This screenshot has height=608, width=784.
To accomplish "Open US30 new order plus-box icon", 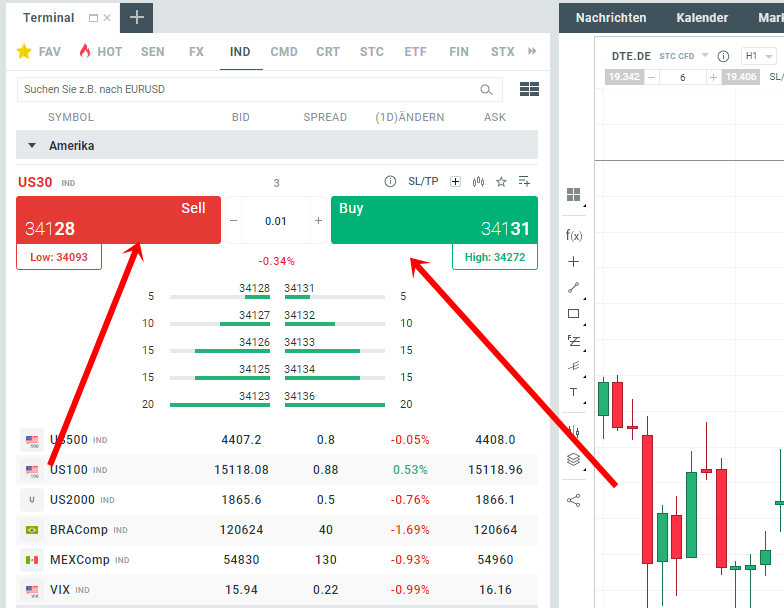I will (455, 182).
